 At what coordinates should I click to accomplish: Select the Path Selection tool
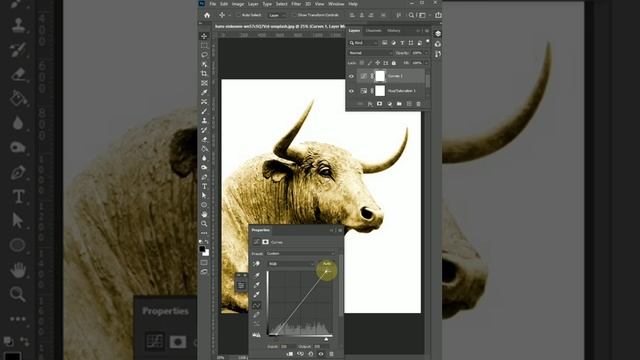[x=204, y=196]
